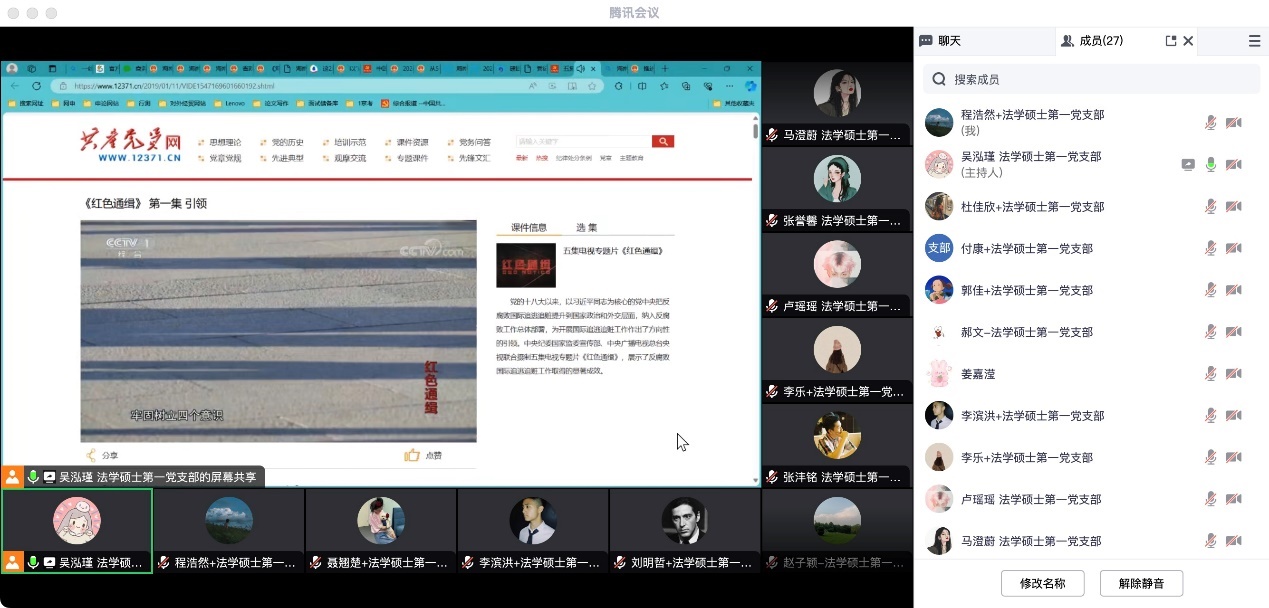Open the hamburger menu in the members panel
This screenshot has width=1269, height=608.
1254,41
